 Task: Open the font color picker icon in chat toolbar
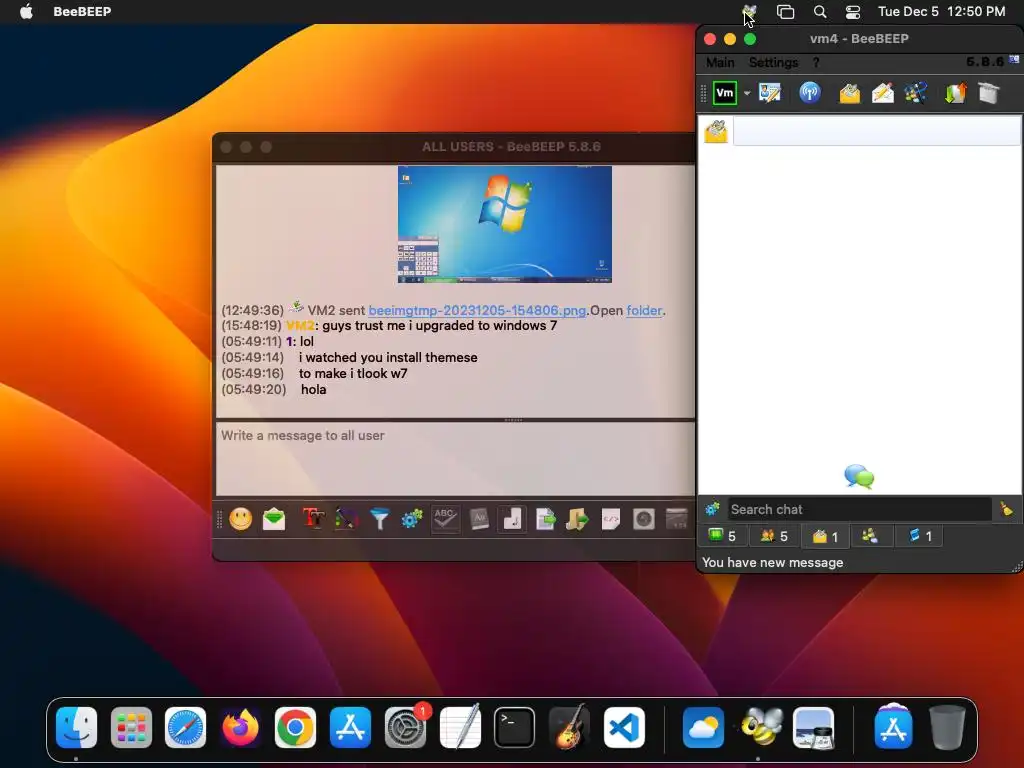click(x=346, y=519)
